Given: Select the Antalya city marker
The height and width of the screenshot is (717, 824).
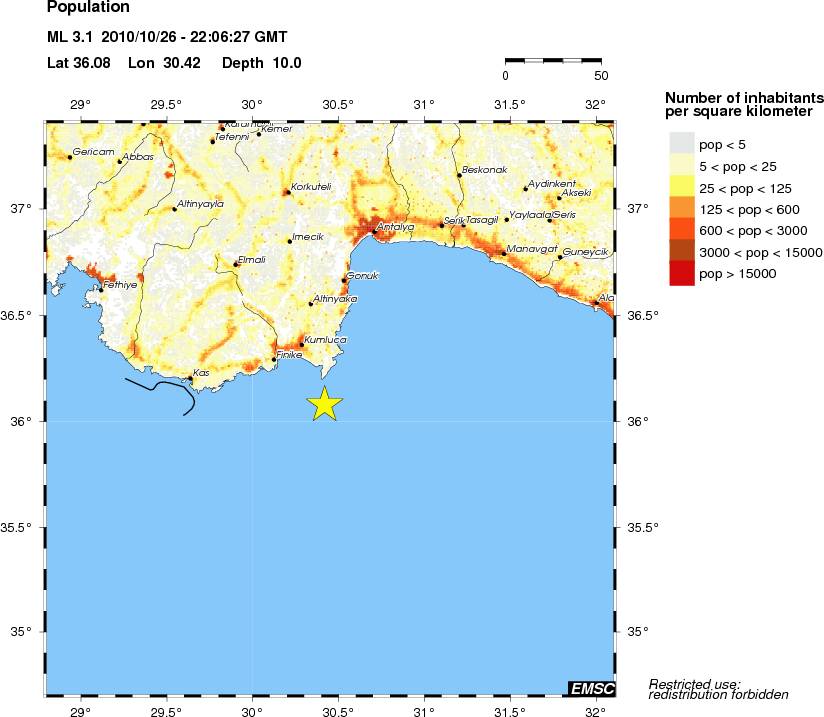Looking at the screenshot, I should click(375, 232).
